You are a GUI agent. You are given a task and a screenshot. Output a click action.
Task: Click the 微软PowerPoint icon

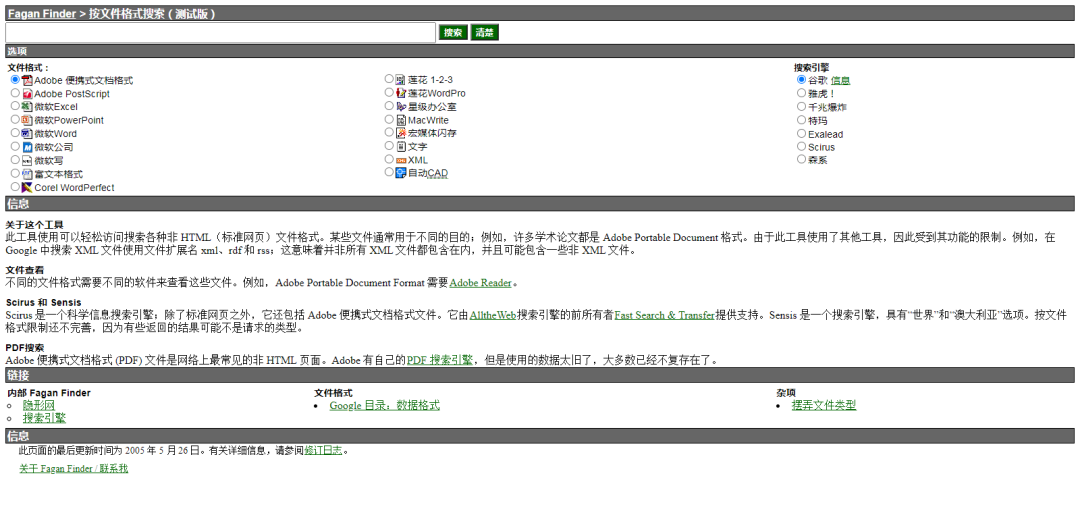[27, 121]
